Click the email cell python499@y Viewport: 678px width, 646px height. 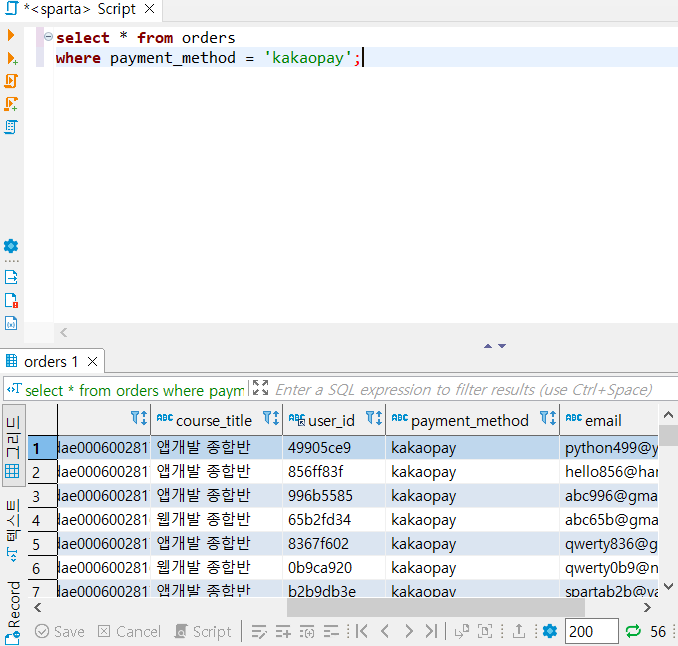609,448
